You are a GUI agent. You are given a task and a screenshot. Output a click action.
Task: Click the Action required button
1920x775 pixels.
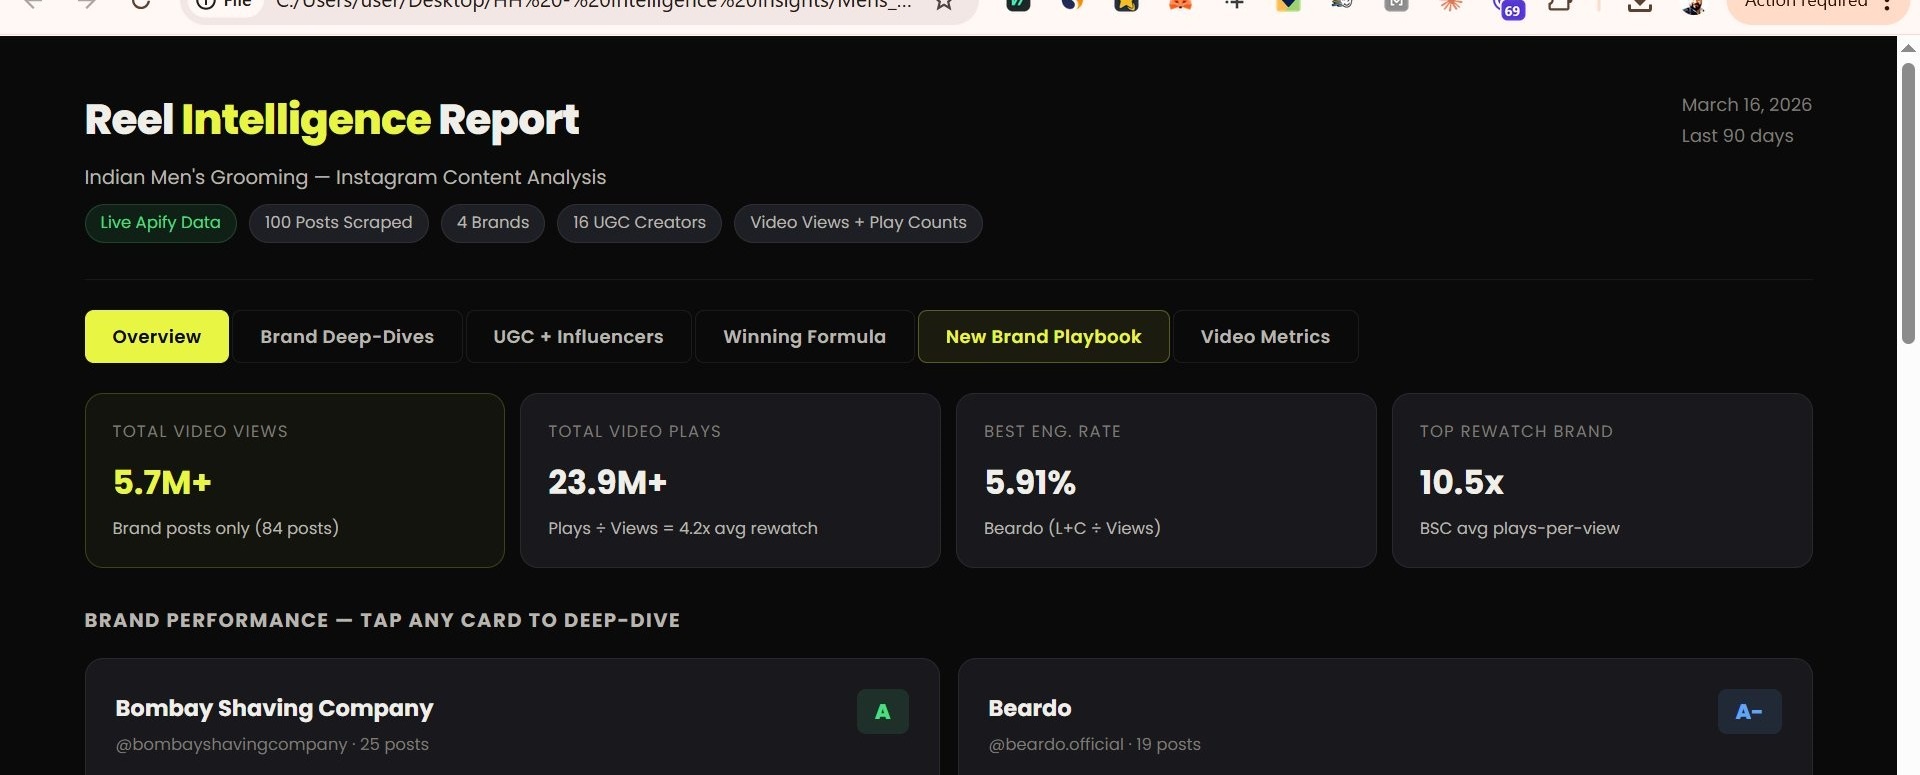click(x=1806, y=4)
